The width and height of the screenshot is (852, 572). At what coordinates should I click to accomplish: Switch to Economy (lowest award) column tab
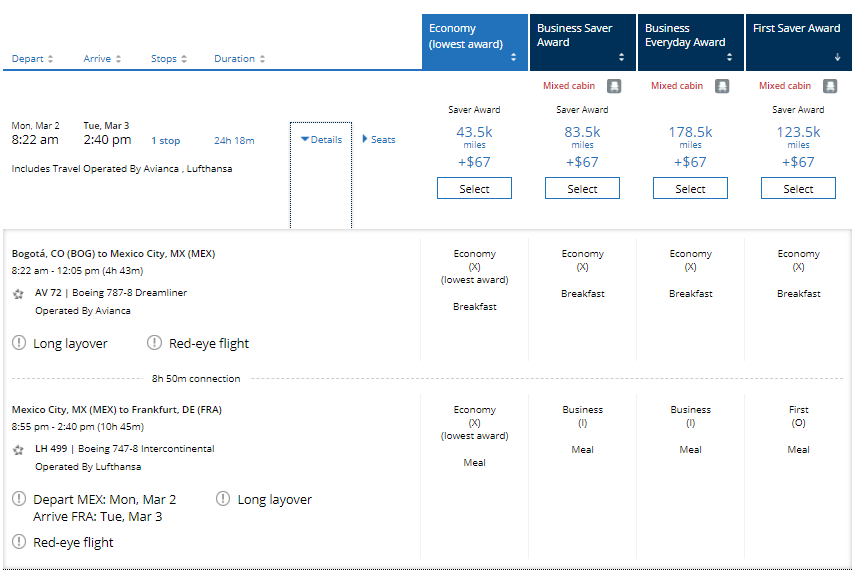tap(474, 42)
